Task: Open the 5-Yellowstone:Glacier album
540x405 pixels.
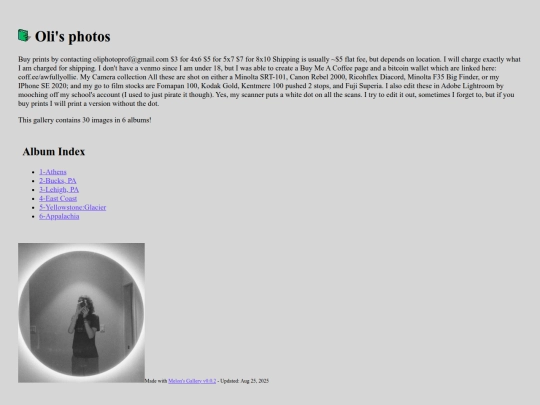Action: point(73,208)
